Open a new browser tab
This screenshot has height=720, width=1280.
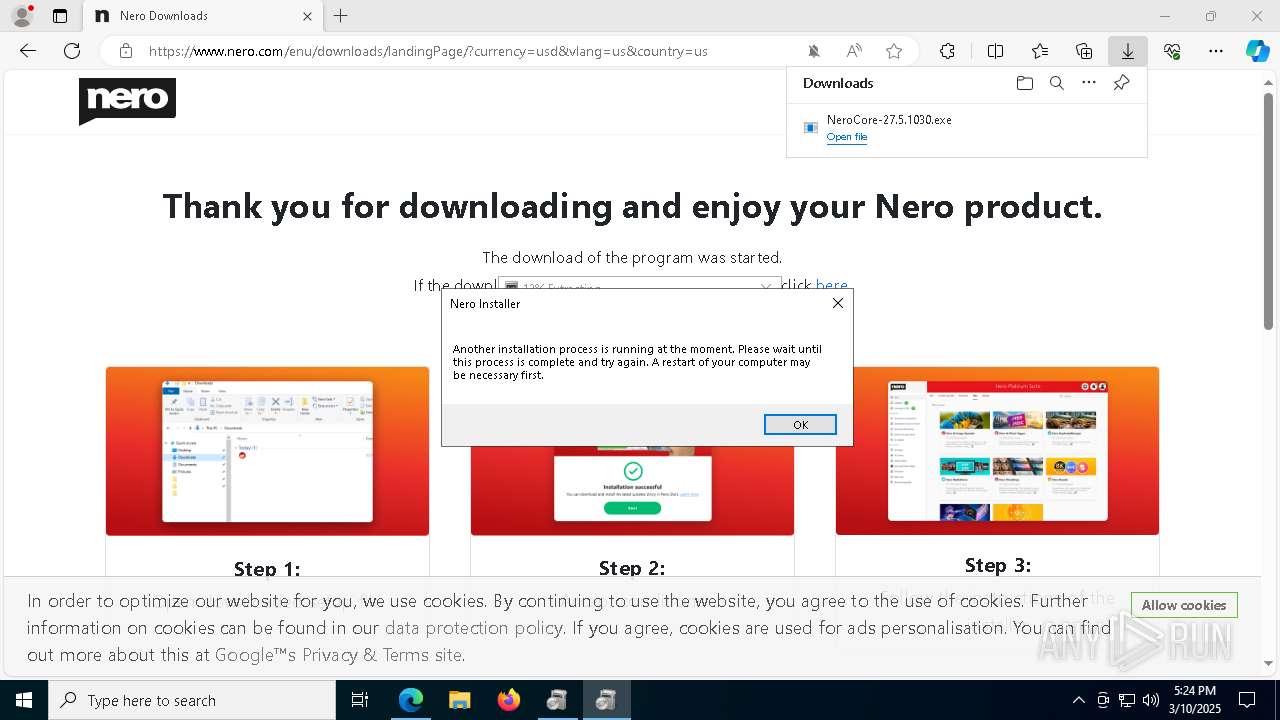click(x=341, y=16)
